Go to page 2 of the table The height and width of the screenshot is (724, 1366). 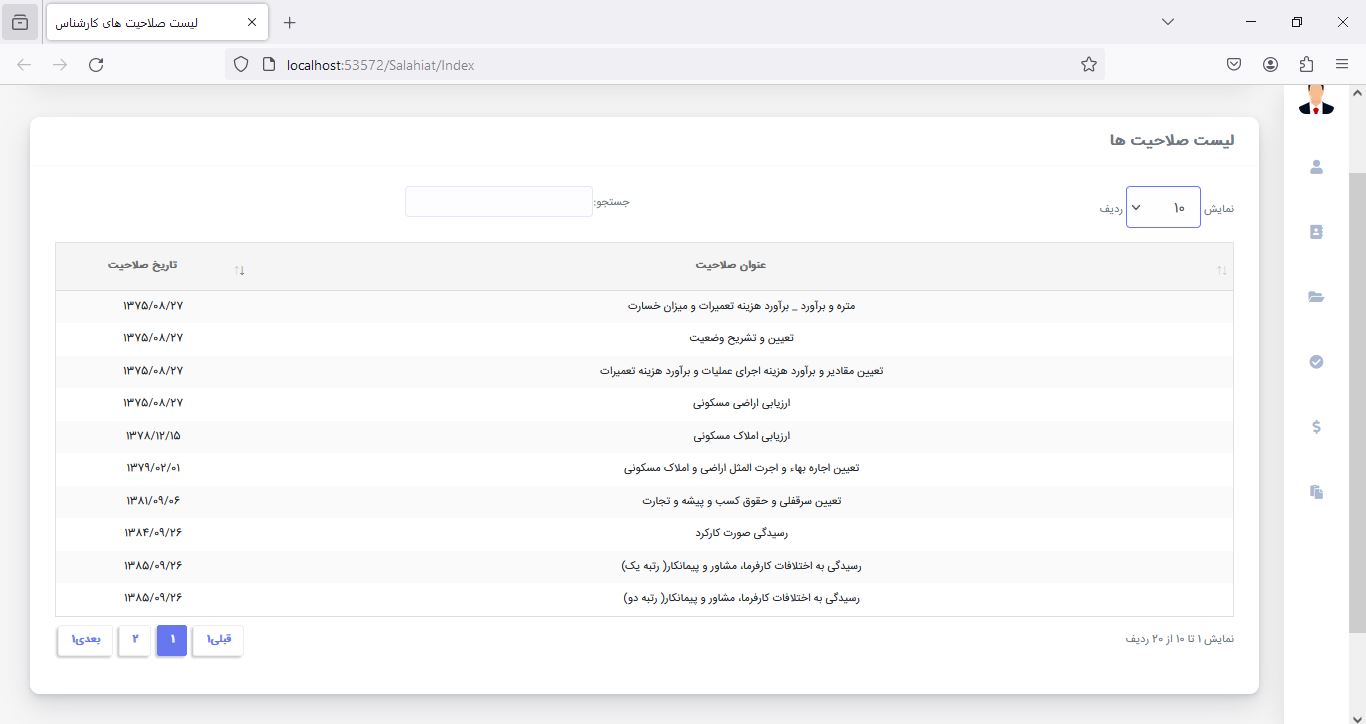[134, 640]
